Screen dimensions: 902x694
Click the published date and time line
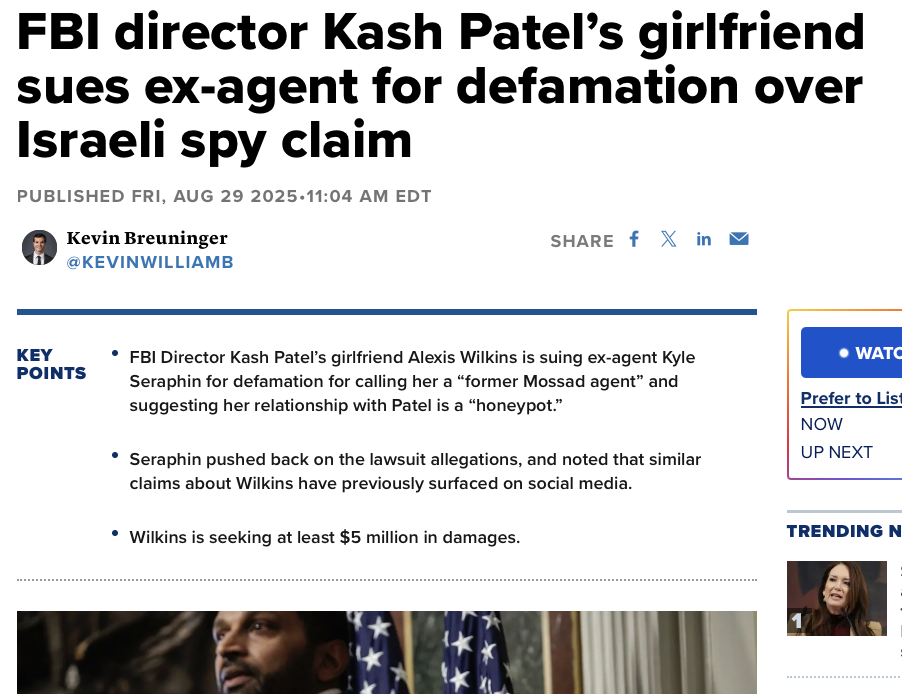pos(224,196)
